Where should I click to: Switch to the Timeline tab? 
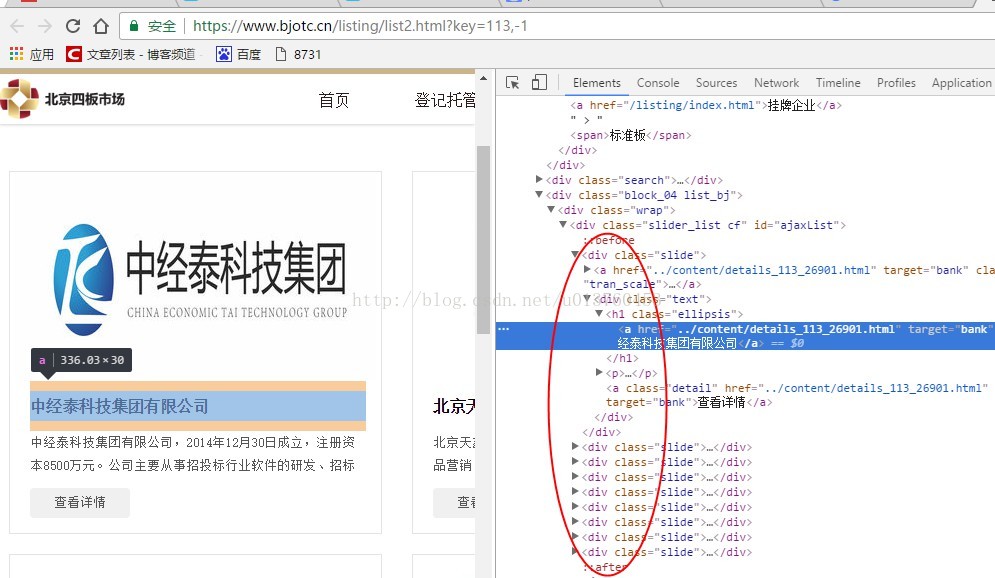(x=838, y=82)
